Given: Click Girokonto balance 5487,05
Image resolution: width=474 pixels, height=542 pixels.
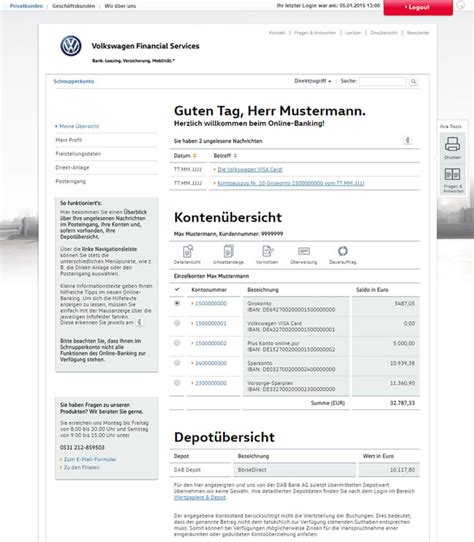Looking at the screenshot, I should [405, 303].
